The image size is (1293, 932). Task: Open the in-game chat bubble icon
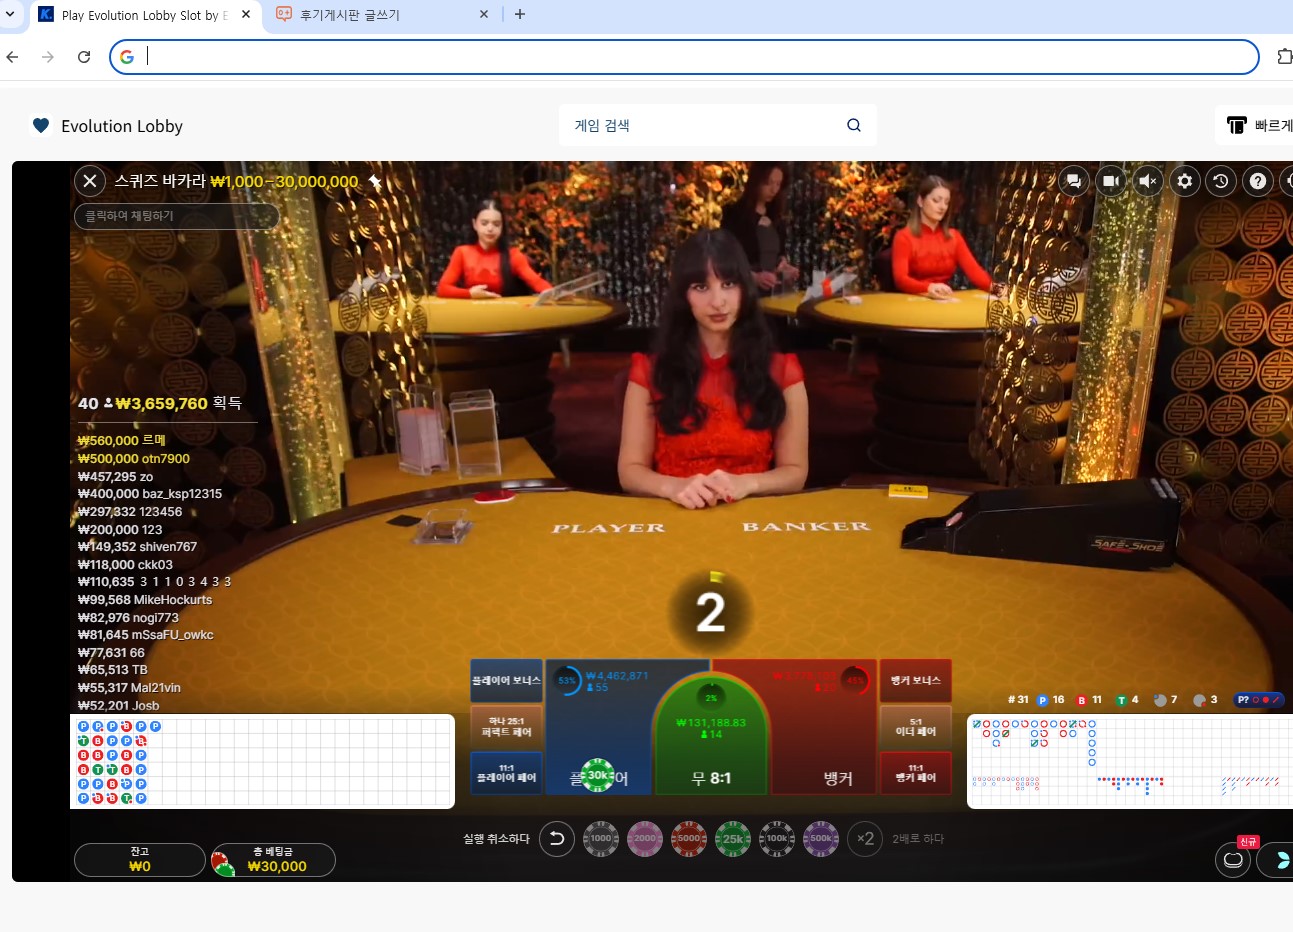[x=1073, y=181]
